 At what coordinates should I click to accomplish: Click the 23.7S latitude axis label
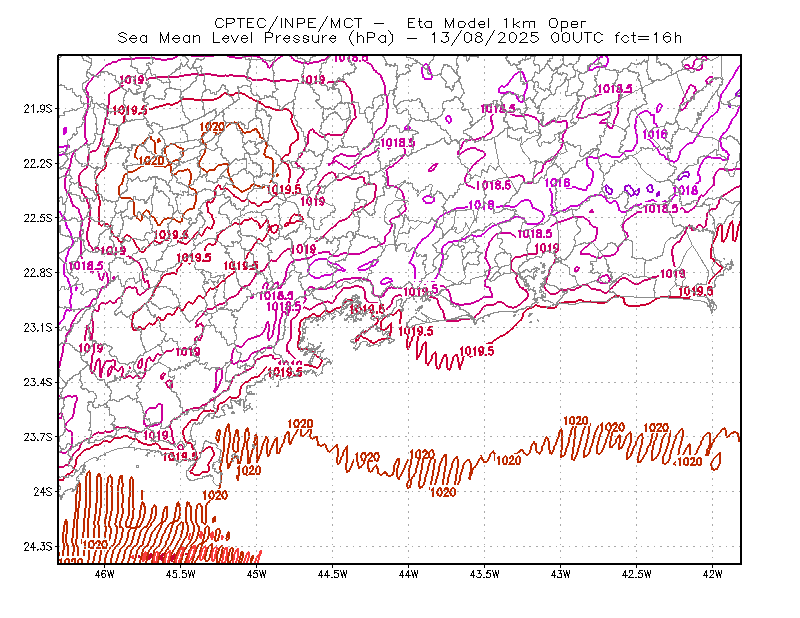click(x=38, y=437)
